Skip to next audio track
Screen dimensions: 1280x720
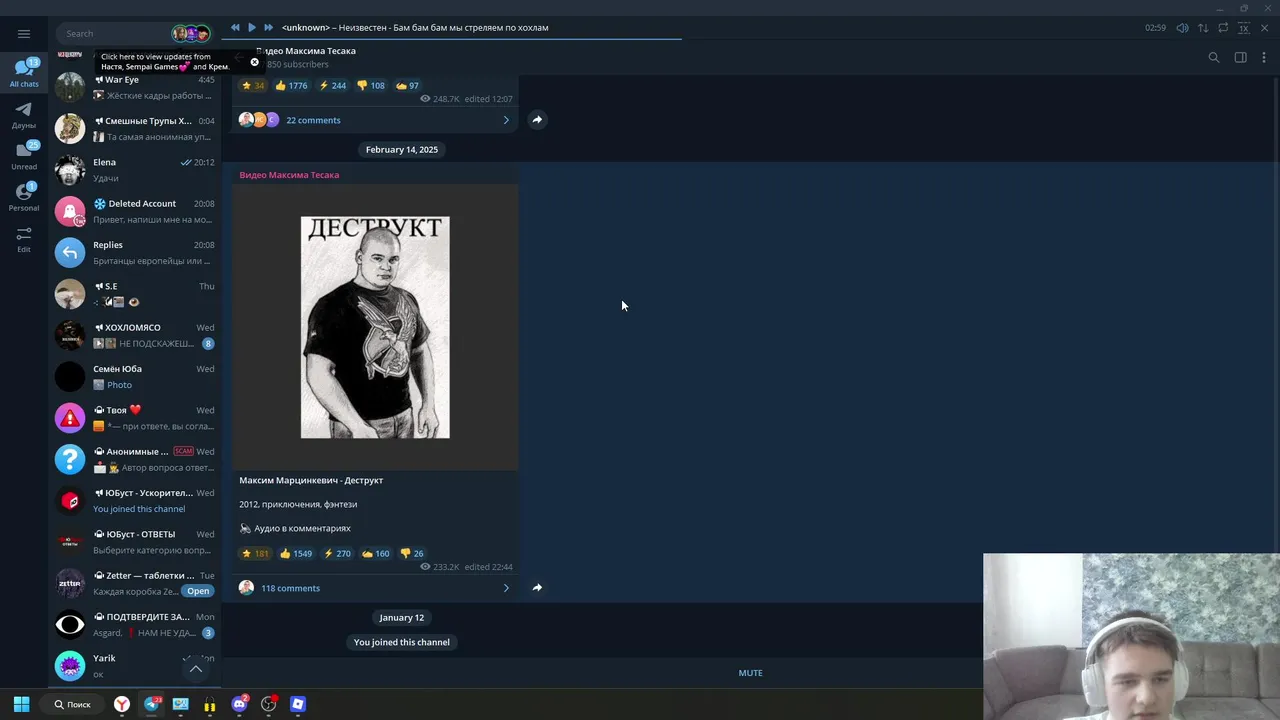268,27
